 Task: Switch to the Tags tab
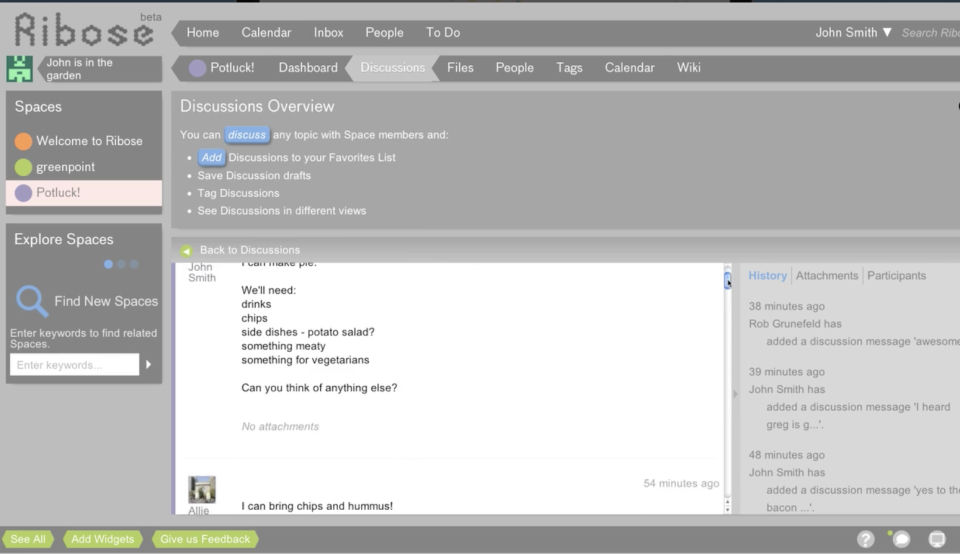(569, 68)
